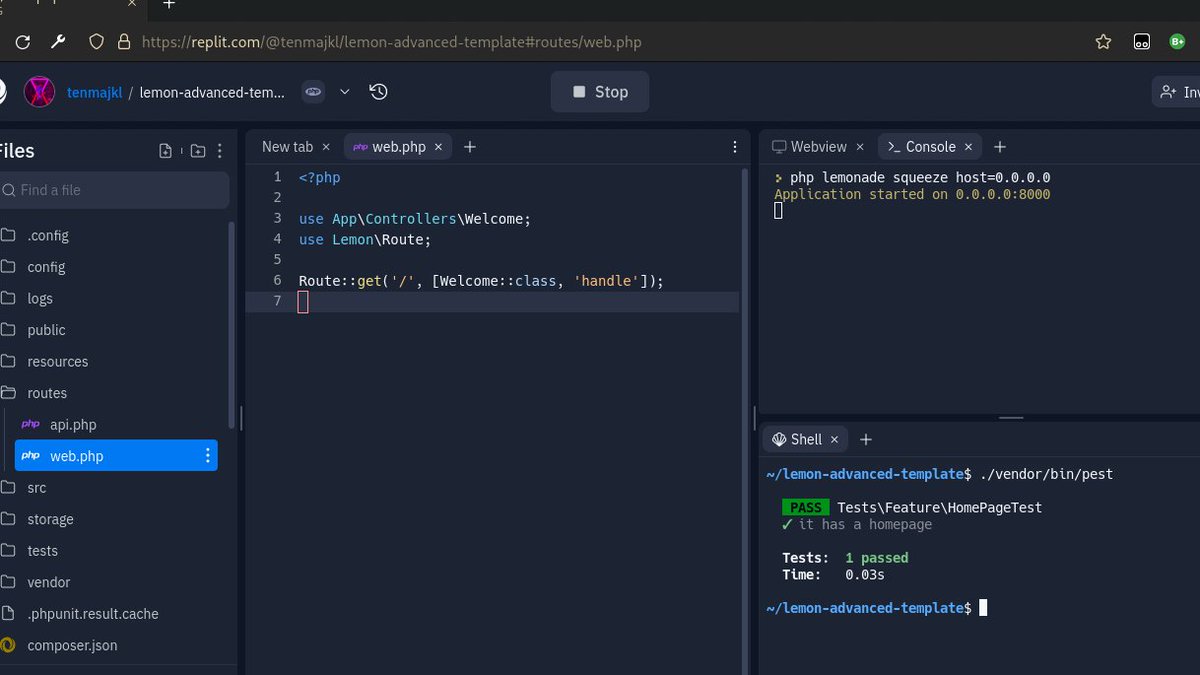Open the project name dropdown chevron

(345, 91)
